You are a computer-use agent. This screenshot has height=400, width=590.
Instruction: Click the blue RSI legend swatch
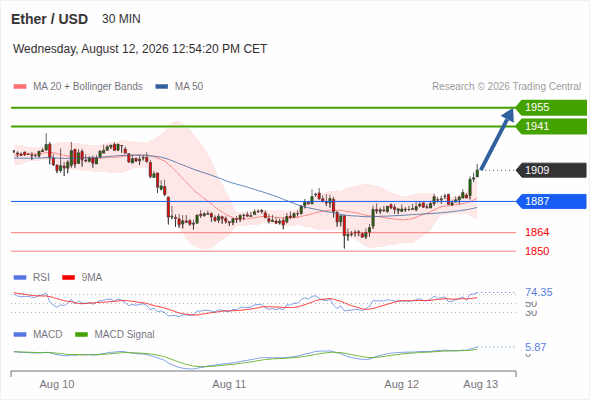click(20, 278)
